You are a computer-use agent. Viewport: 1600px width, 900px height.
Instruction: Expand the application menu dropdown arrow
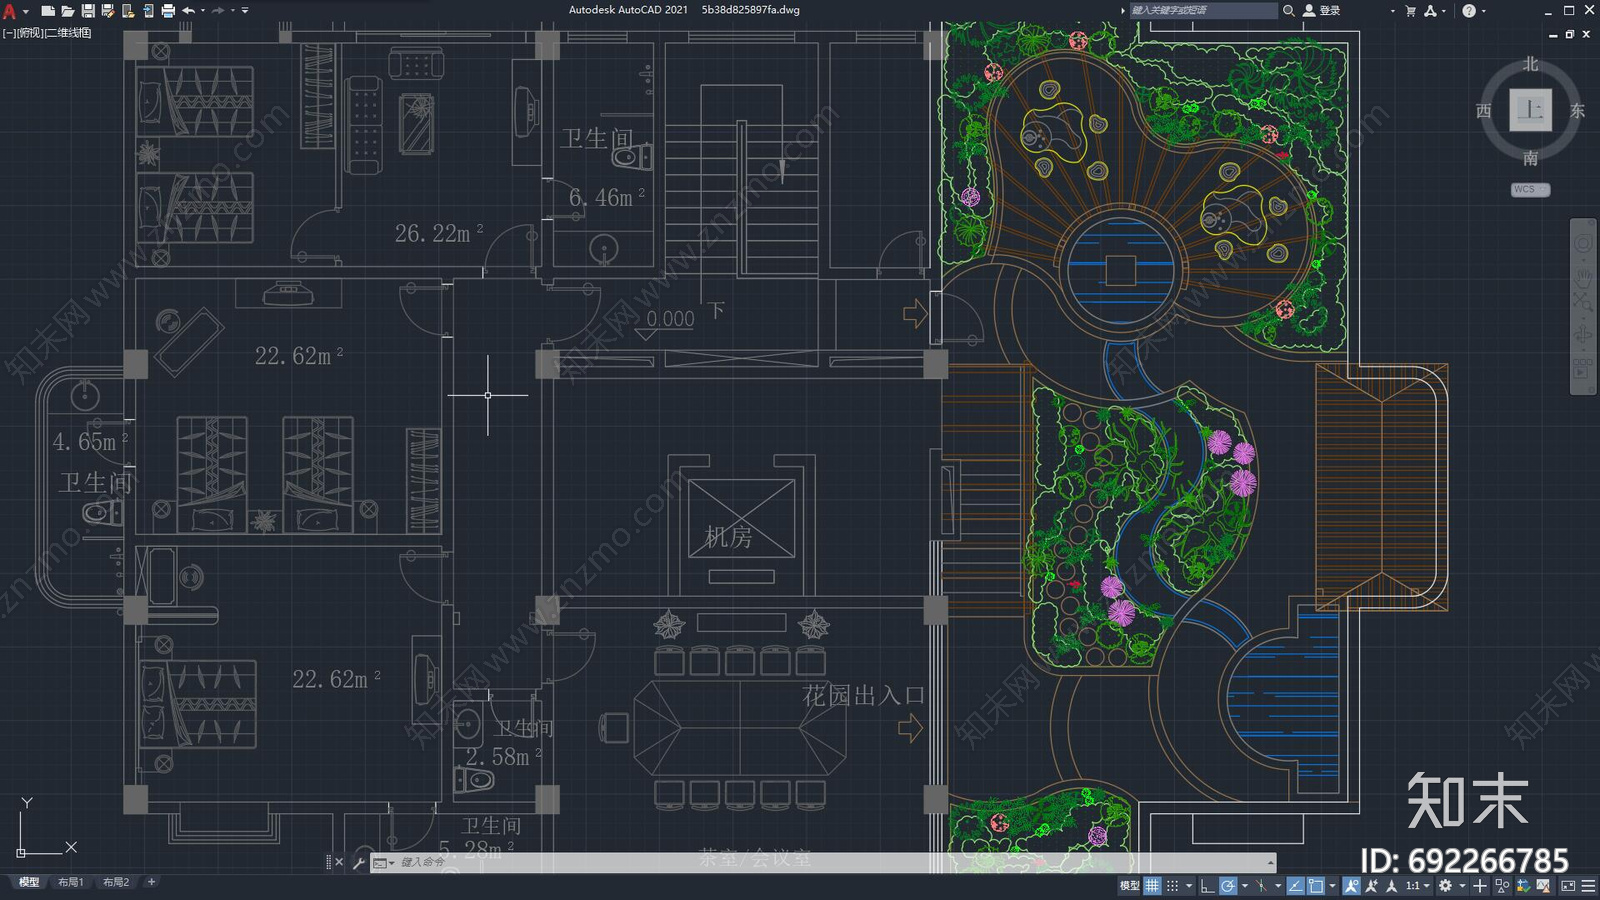pos(25,11)
